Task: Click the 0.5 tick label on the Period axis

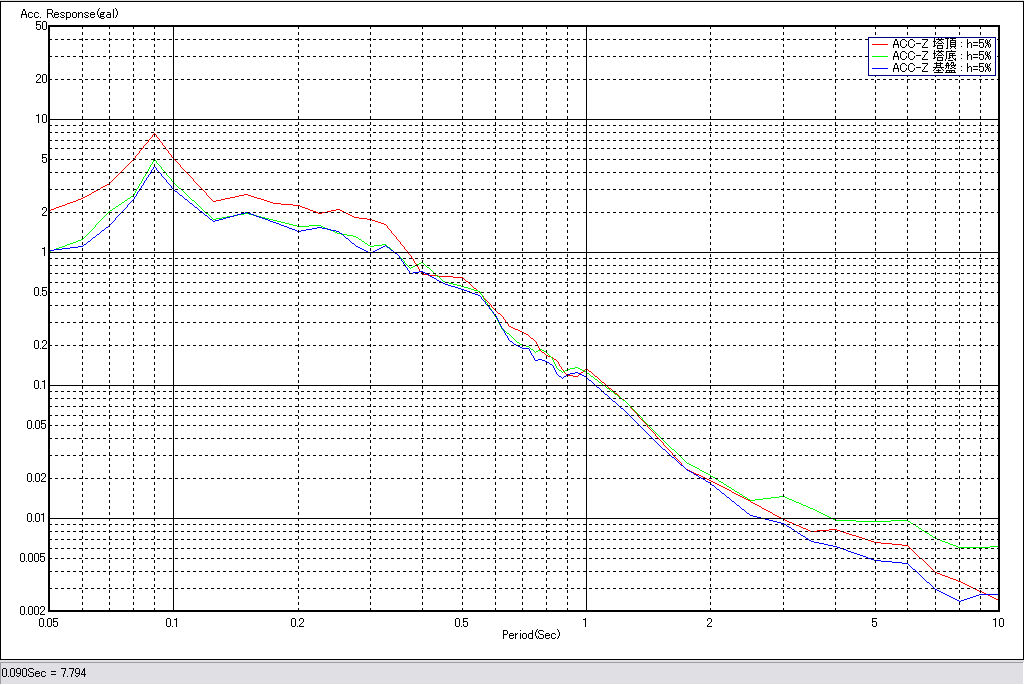Action: pos(461,623)
